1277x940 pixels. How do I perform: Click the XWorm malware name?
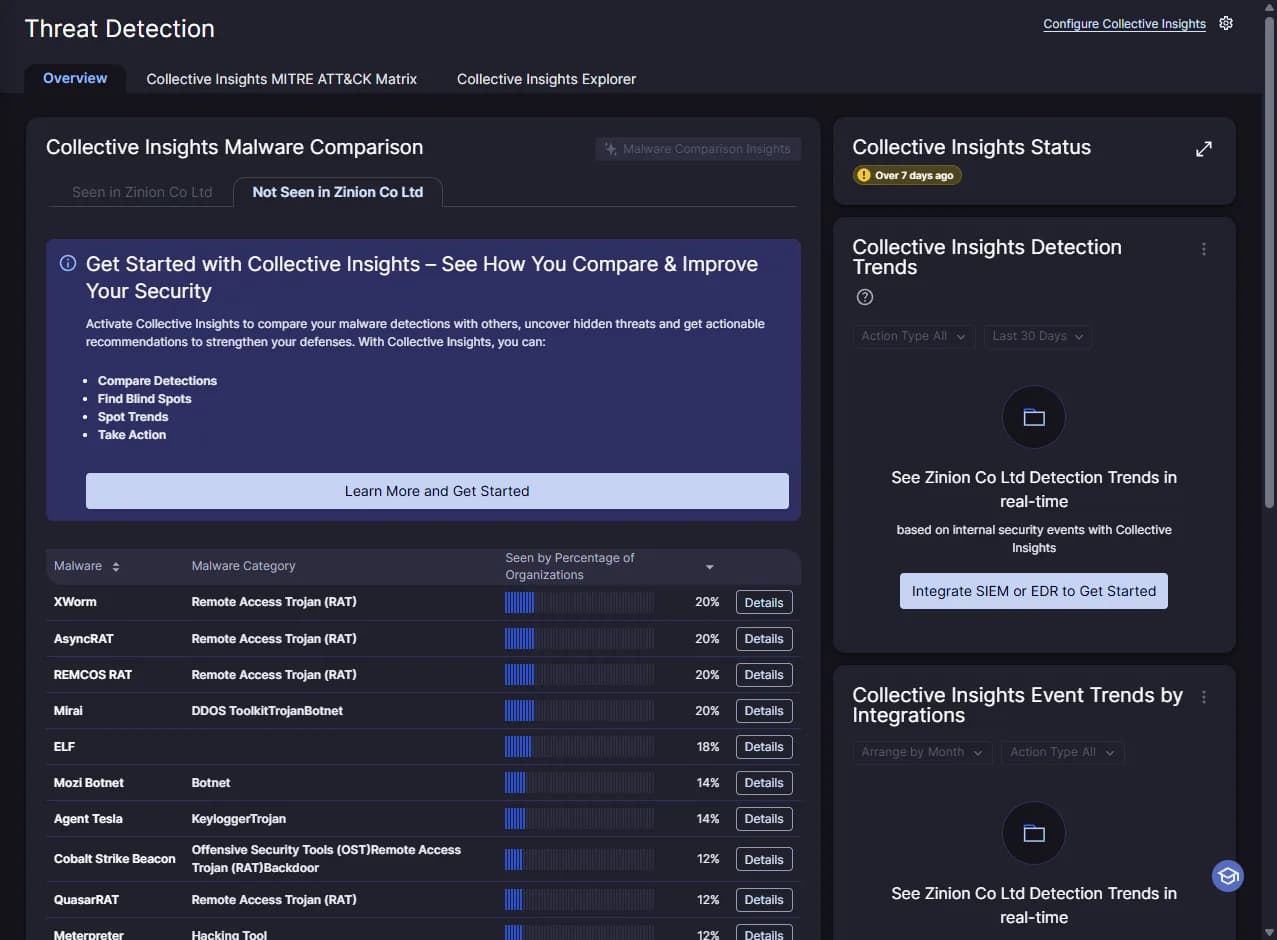coord(75,602)
